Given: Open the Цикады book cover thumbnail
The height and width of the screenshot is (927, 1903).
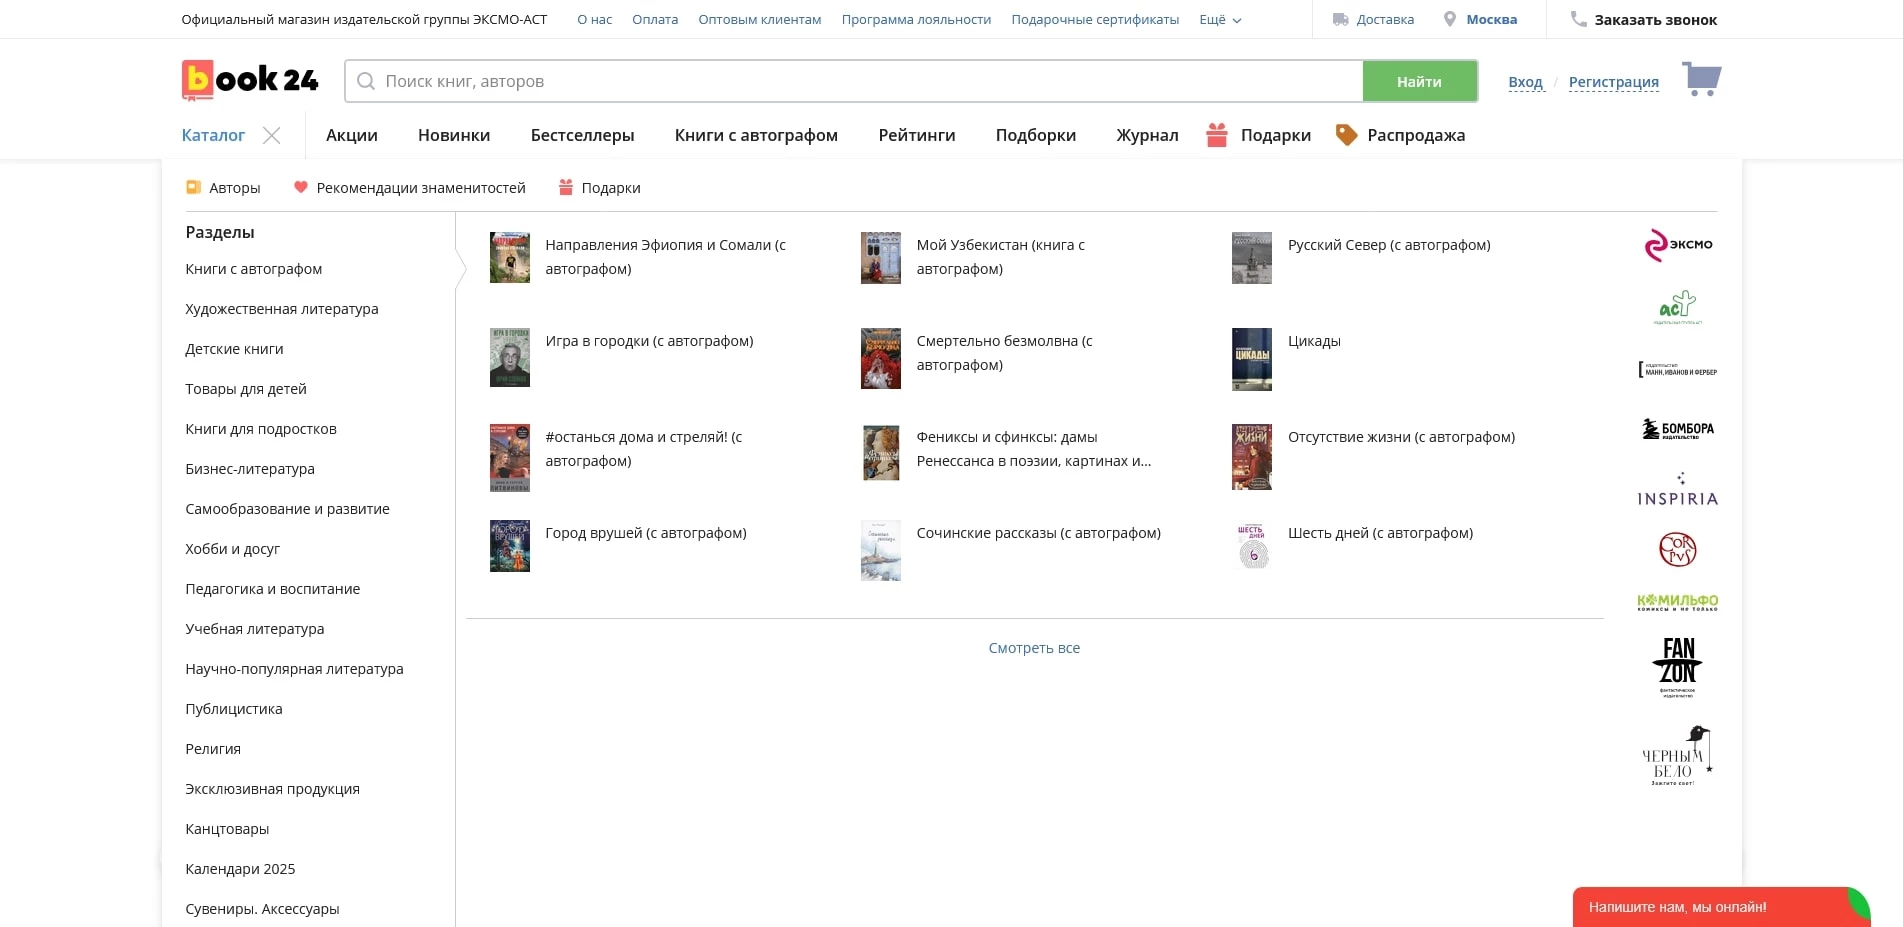Looking at the screenshot, I should point(1251,359).
